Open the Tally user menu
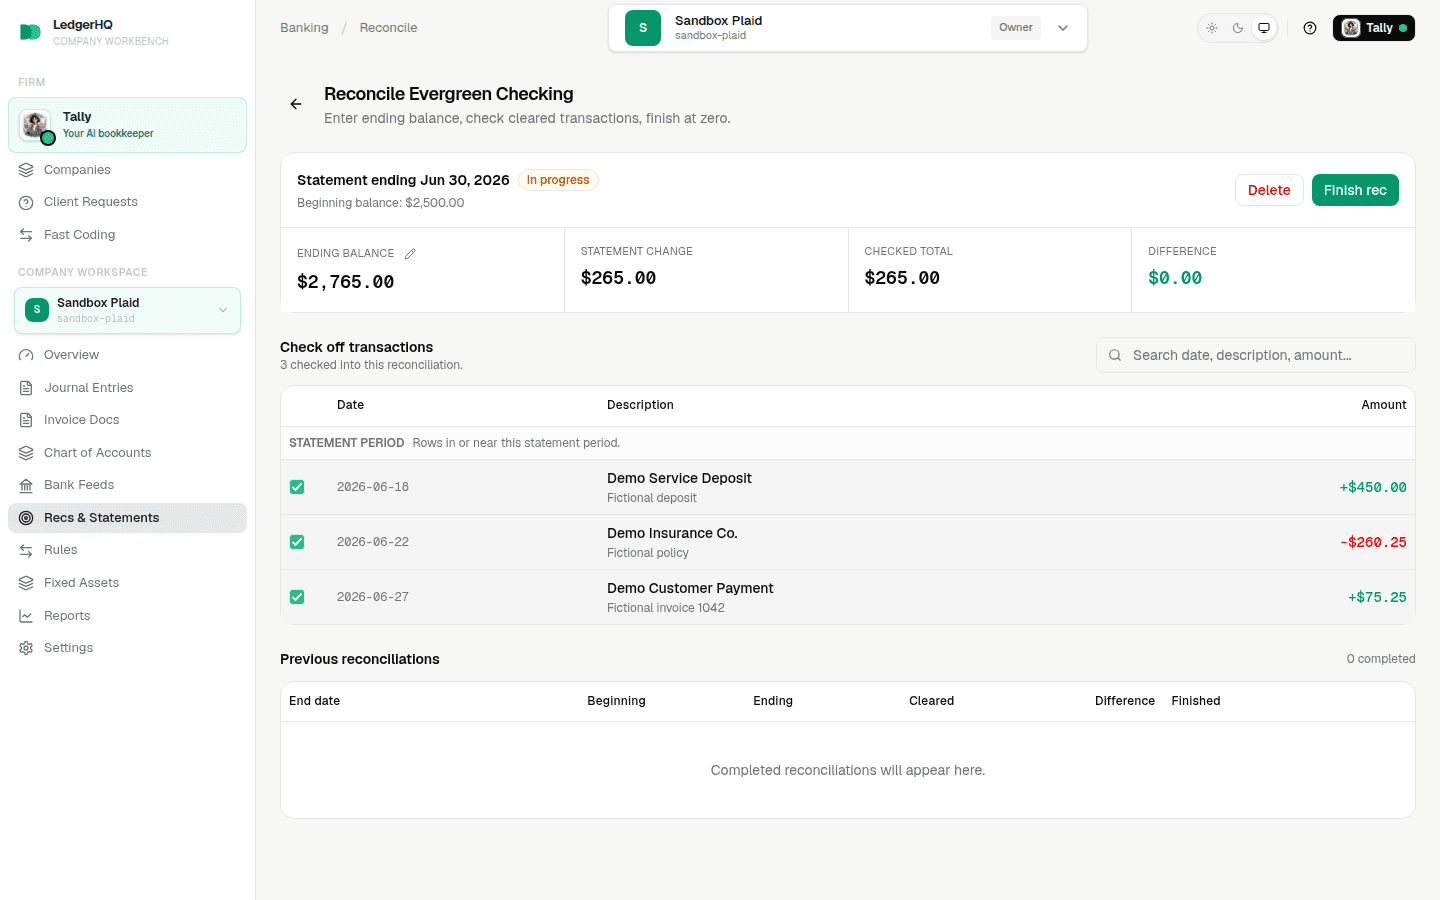This screenshot has height=900, width=1440. click(x=1374, y=28)
